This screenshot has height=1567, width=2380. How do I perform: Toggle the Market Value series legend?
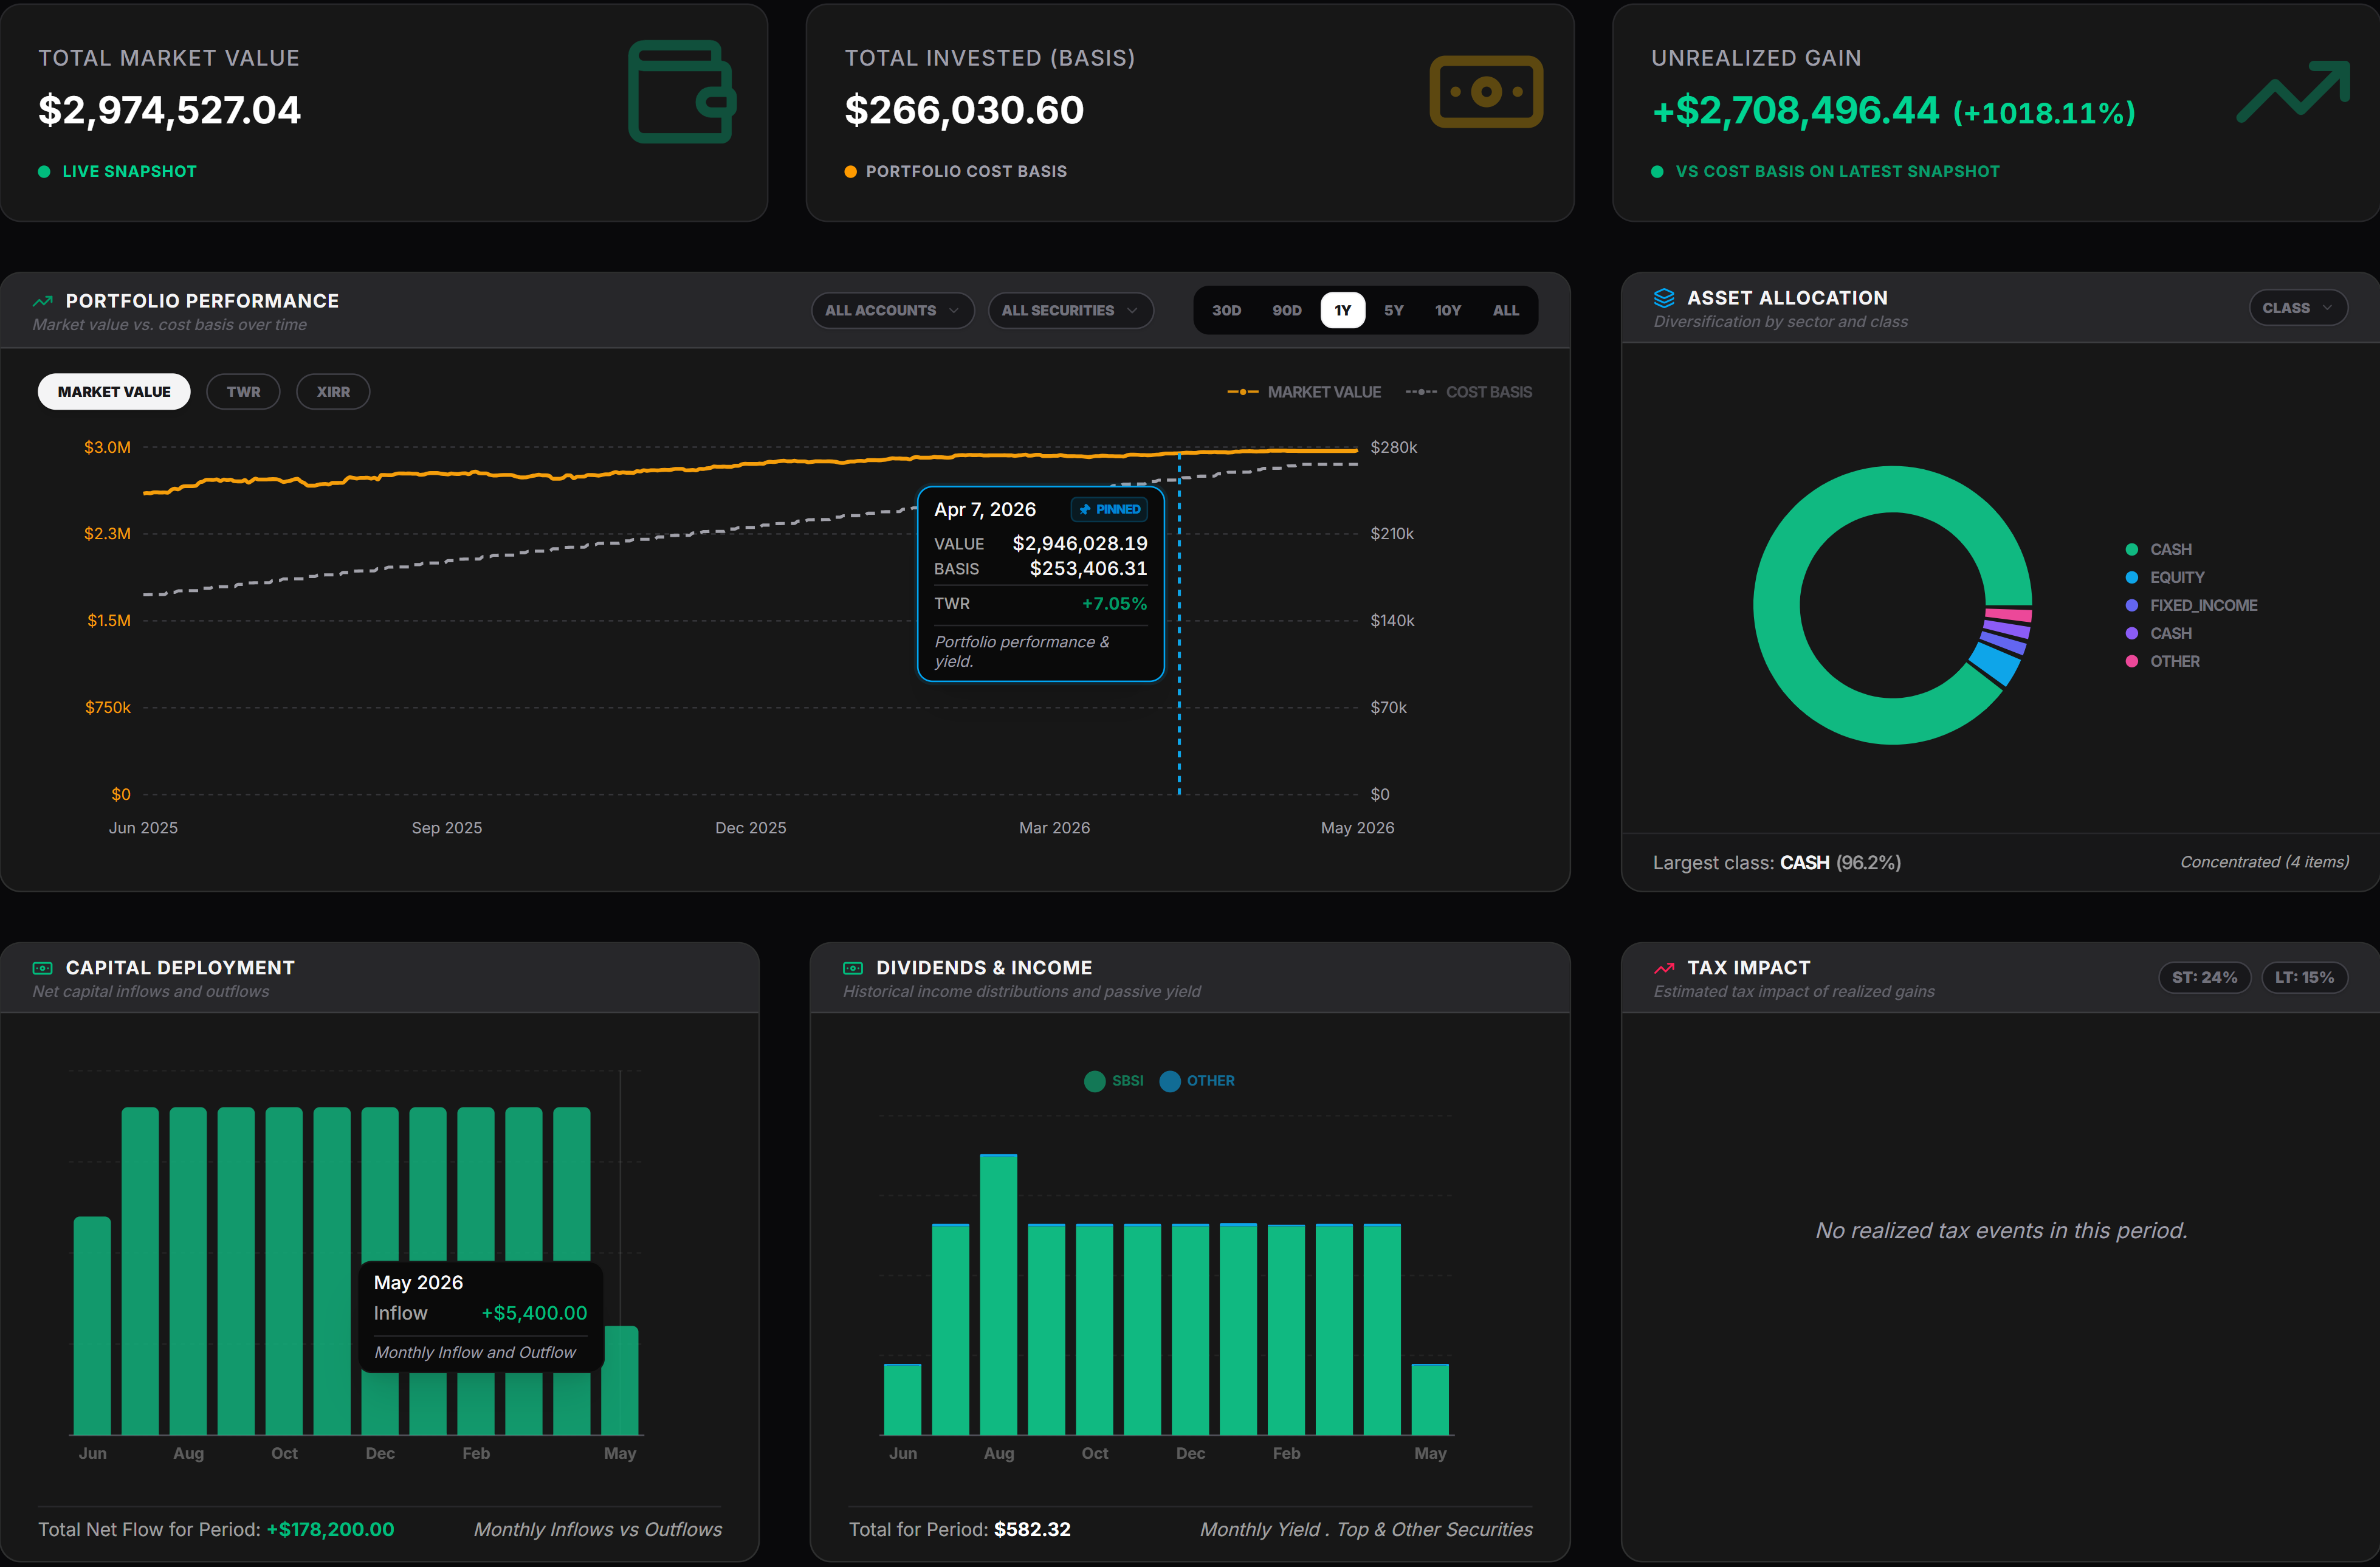pyautogui.click(x=1304, y=392)
